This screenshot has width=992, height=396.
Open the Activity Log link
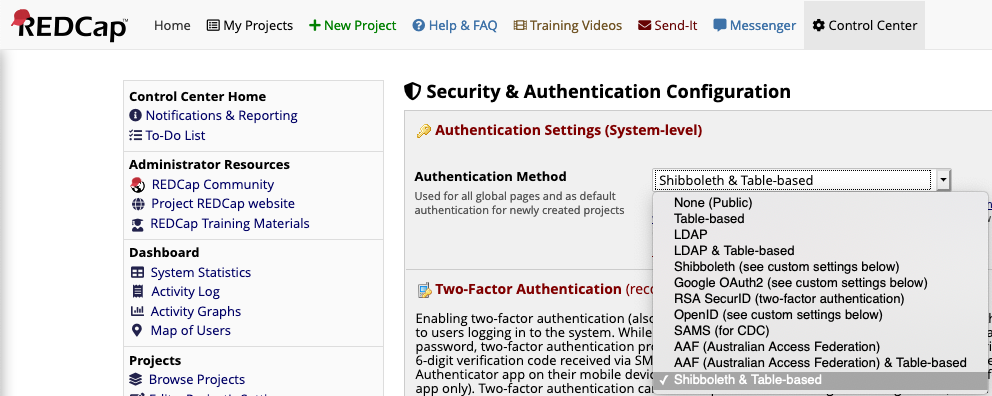(185, 291)
